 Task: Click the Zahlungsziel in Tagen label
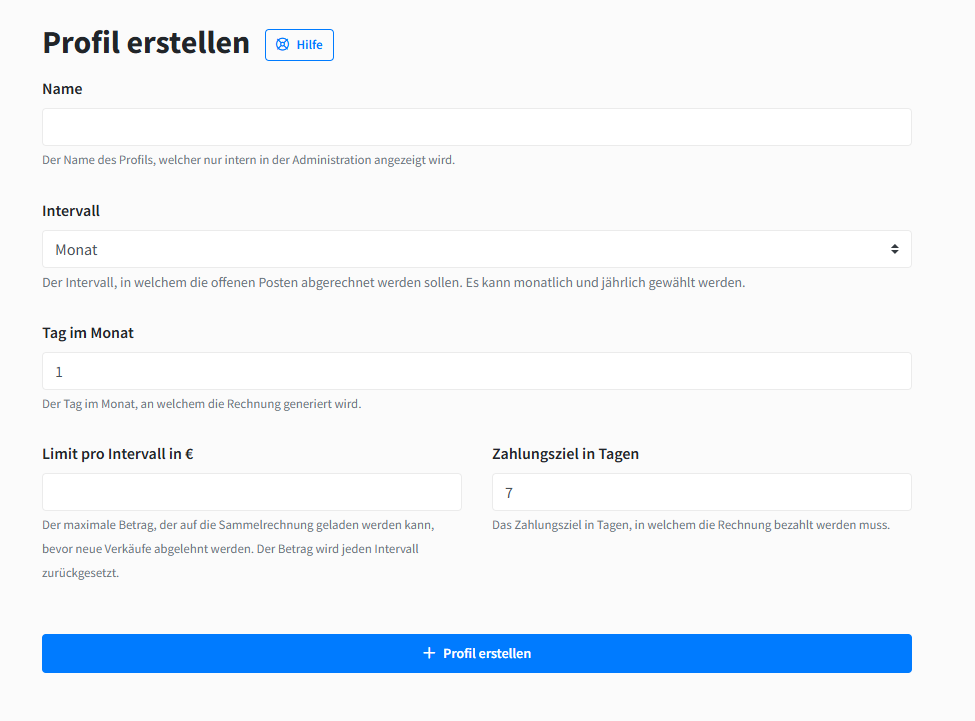pos(566,454)
